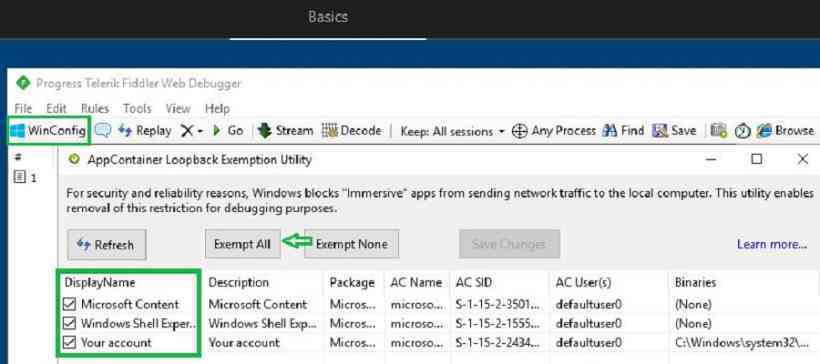Select session row 1 in list

[x=26, y=178]
